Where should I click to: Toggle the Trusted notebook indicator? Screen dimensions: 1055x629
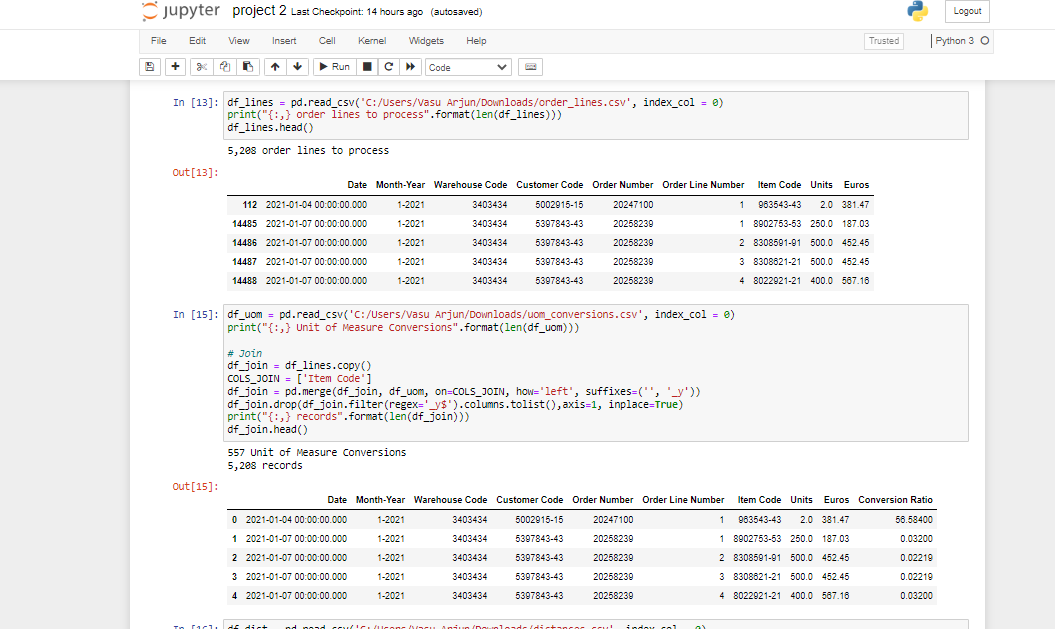(883, 41)
